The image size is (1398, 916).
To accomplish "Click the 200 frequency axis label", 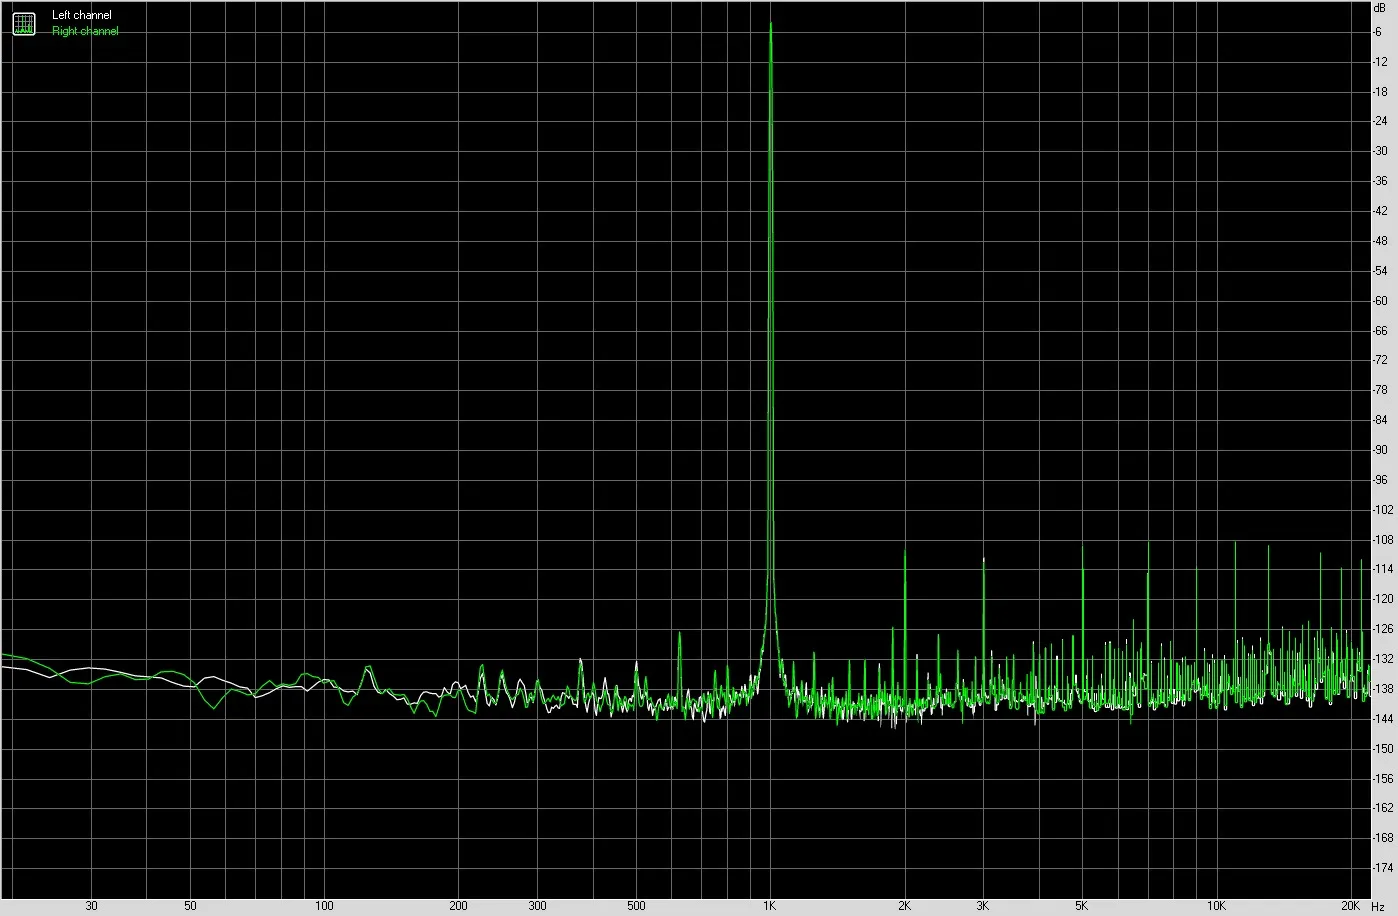I will coord(459,906).
